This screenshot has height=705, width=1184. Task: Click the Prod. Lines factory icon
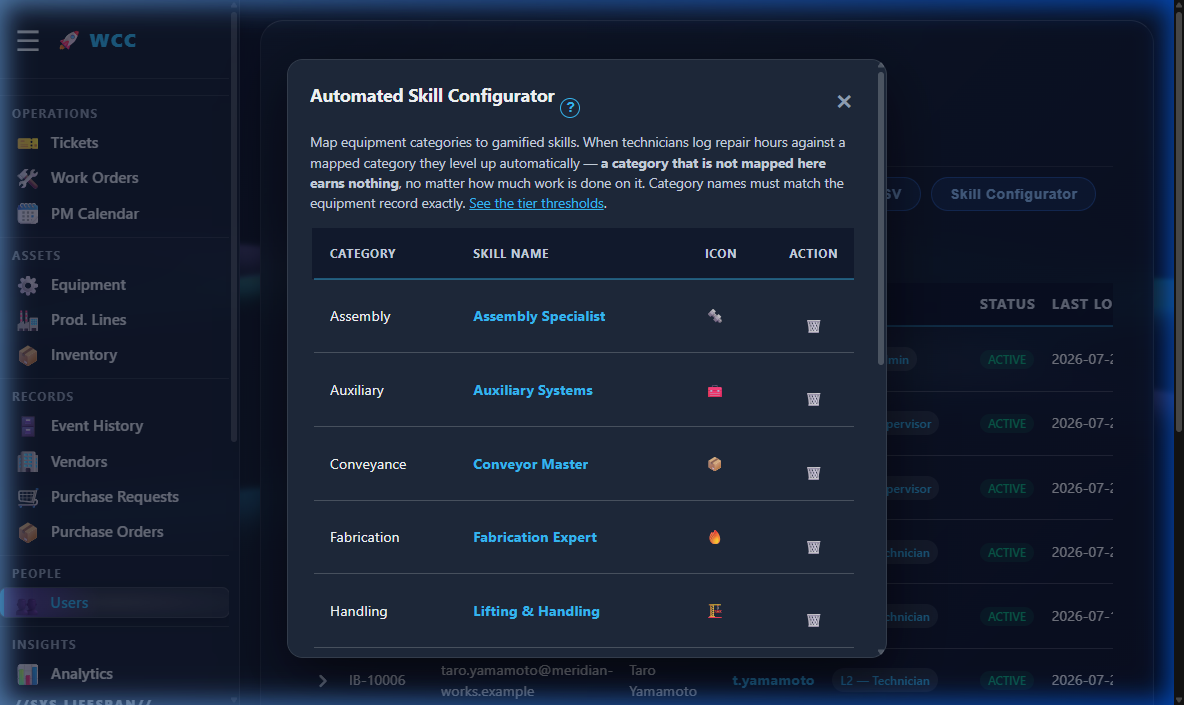[x=28, y=320]
